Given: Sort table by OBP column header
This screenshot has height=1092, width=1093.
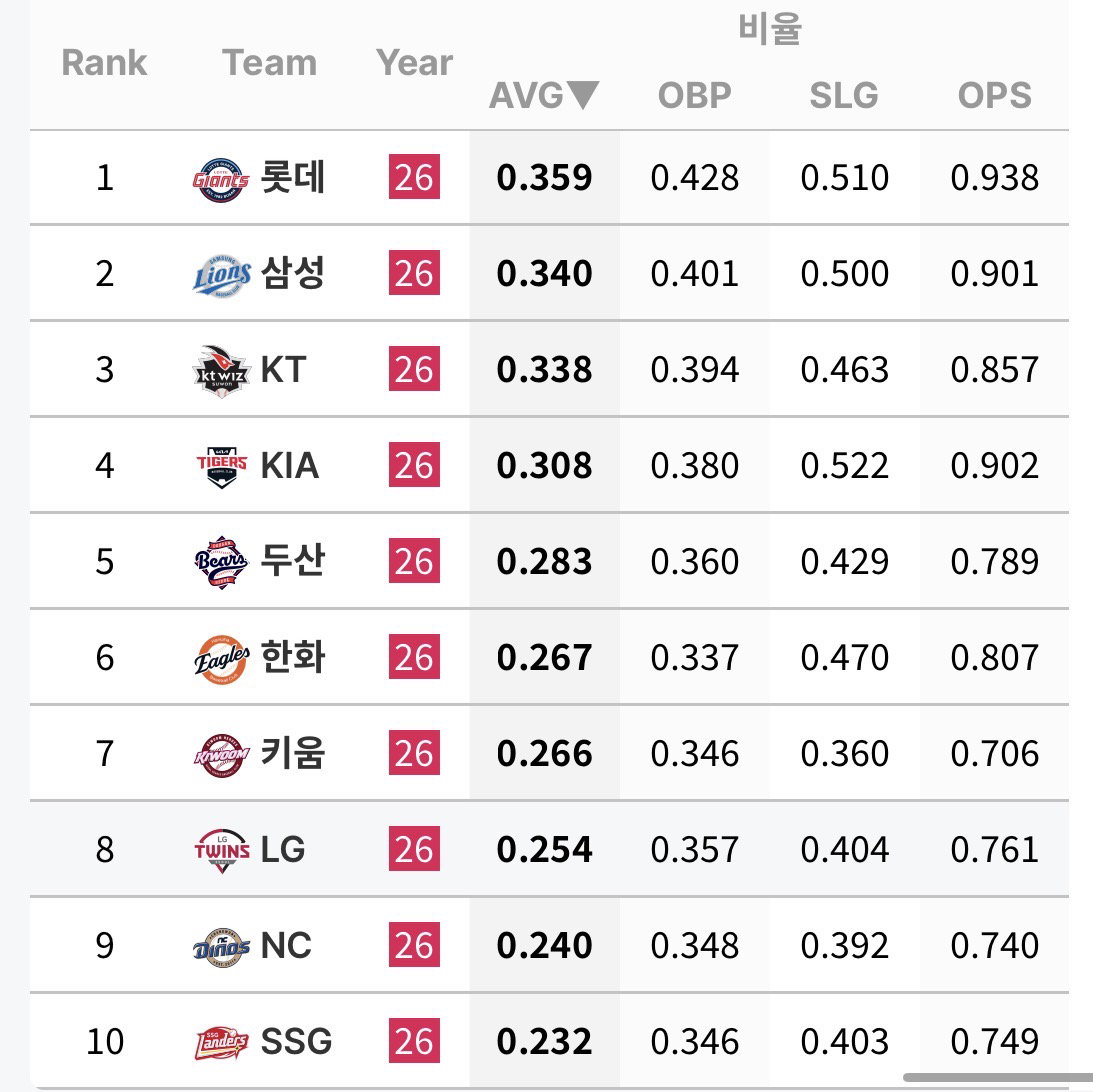Looking at the screenshot, I should tap(694, 95).
